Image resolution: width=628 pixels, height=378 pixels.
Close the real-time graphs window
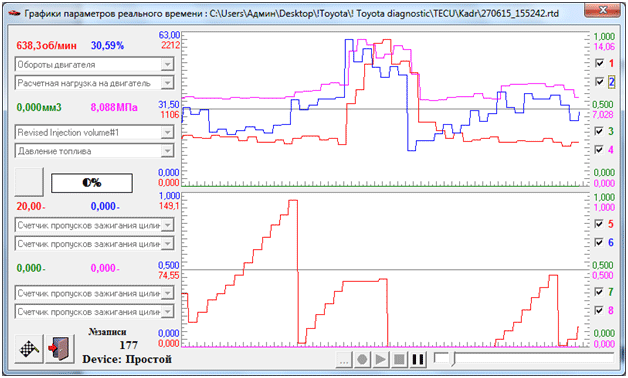603,10
